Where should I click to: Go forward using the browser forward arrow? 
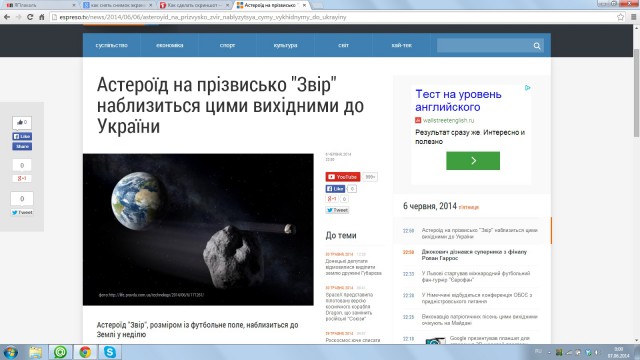click(18, 17)
